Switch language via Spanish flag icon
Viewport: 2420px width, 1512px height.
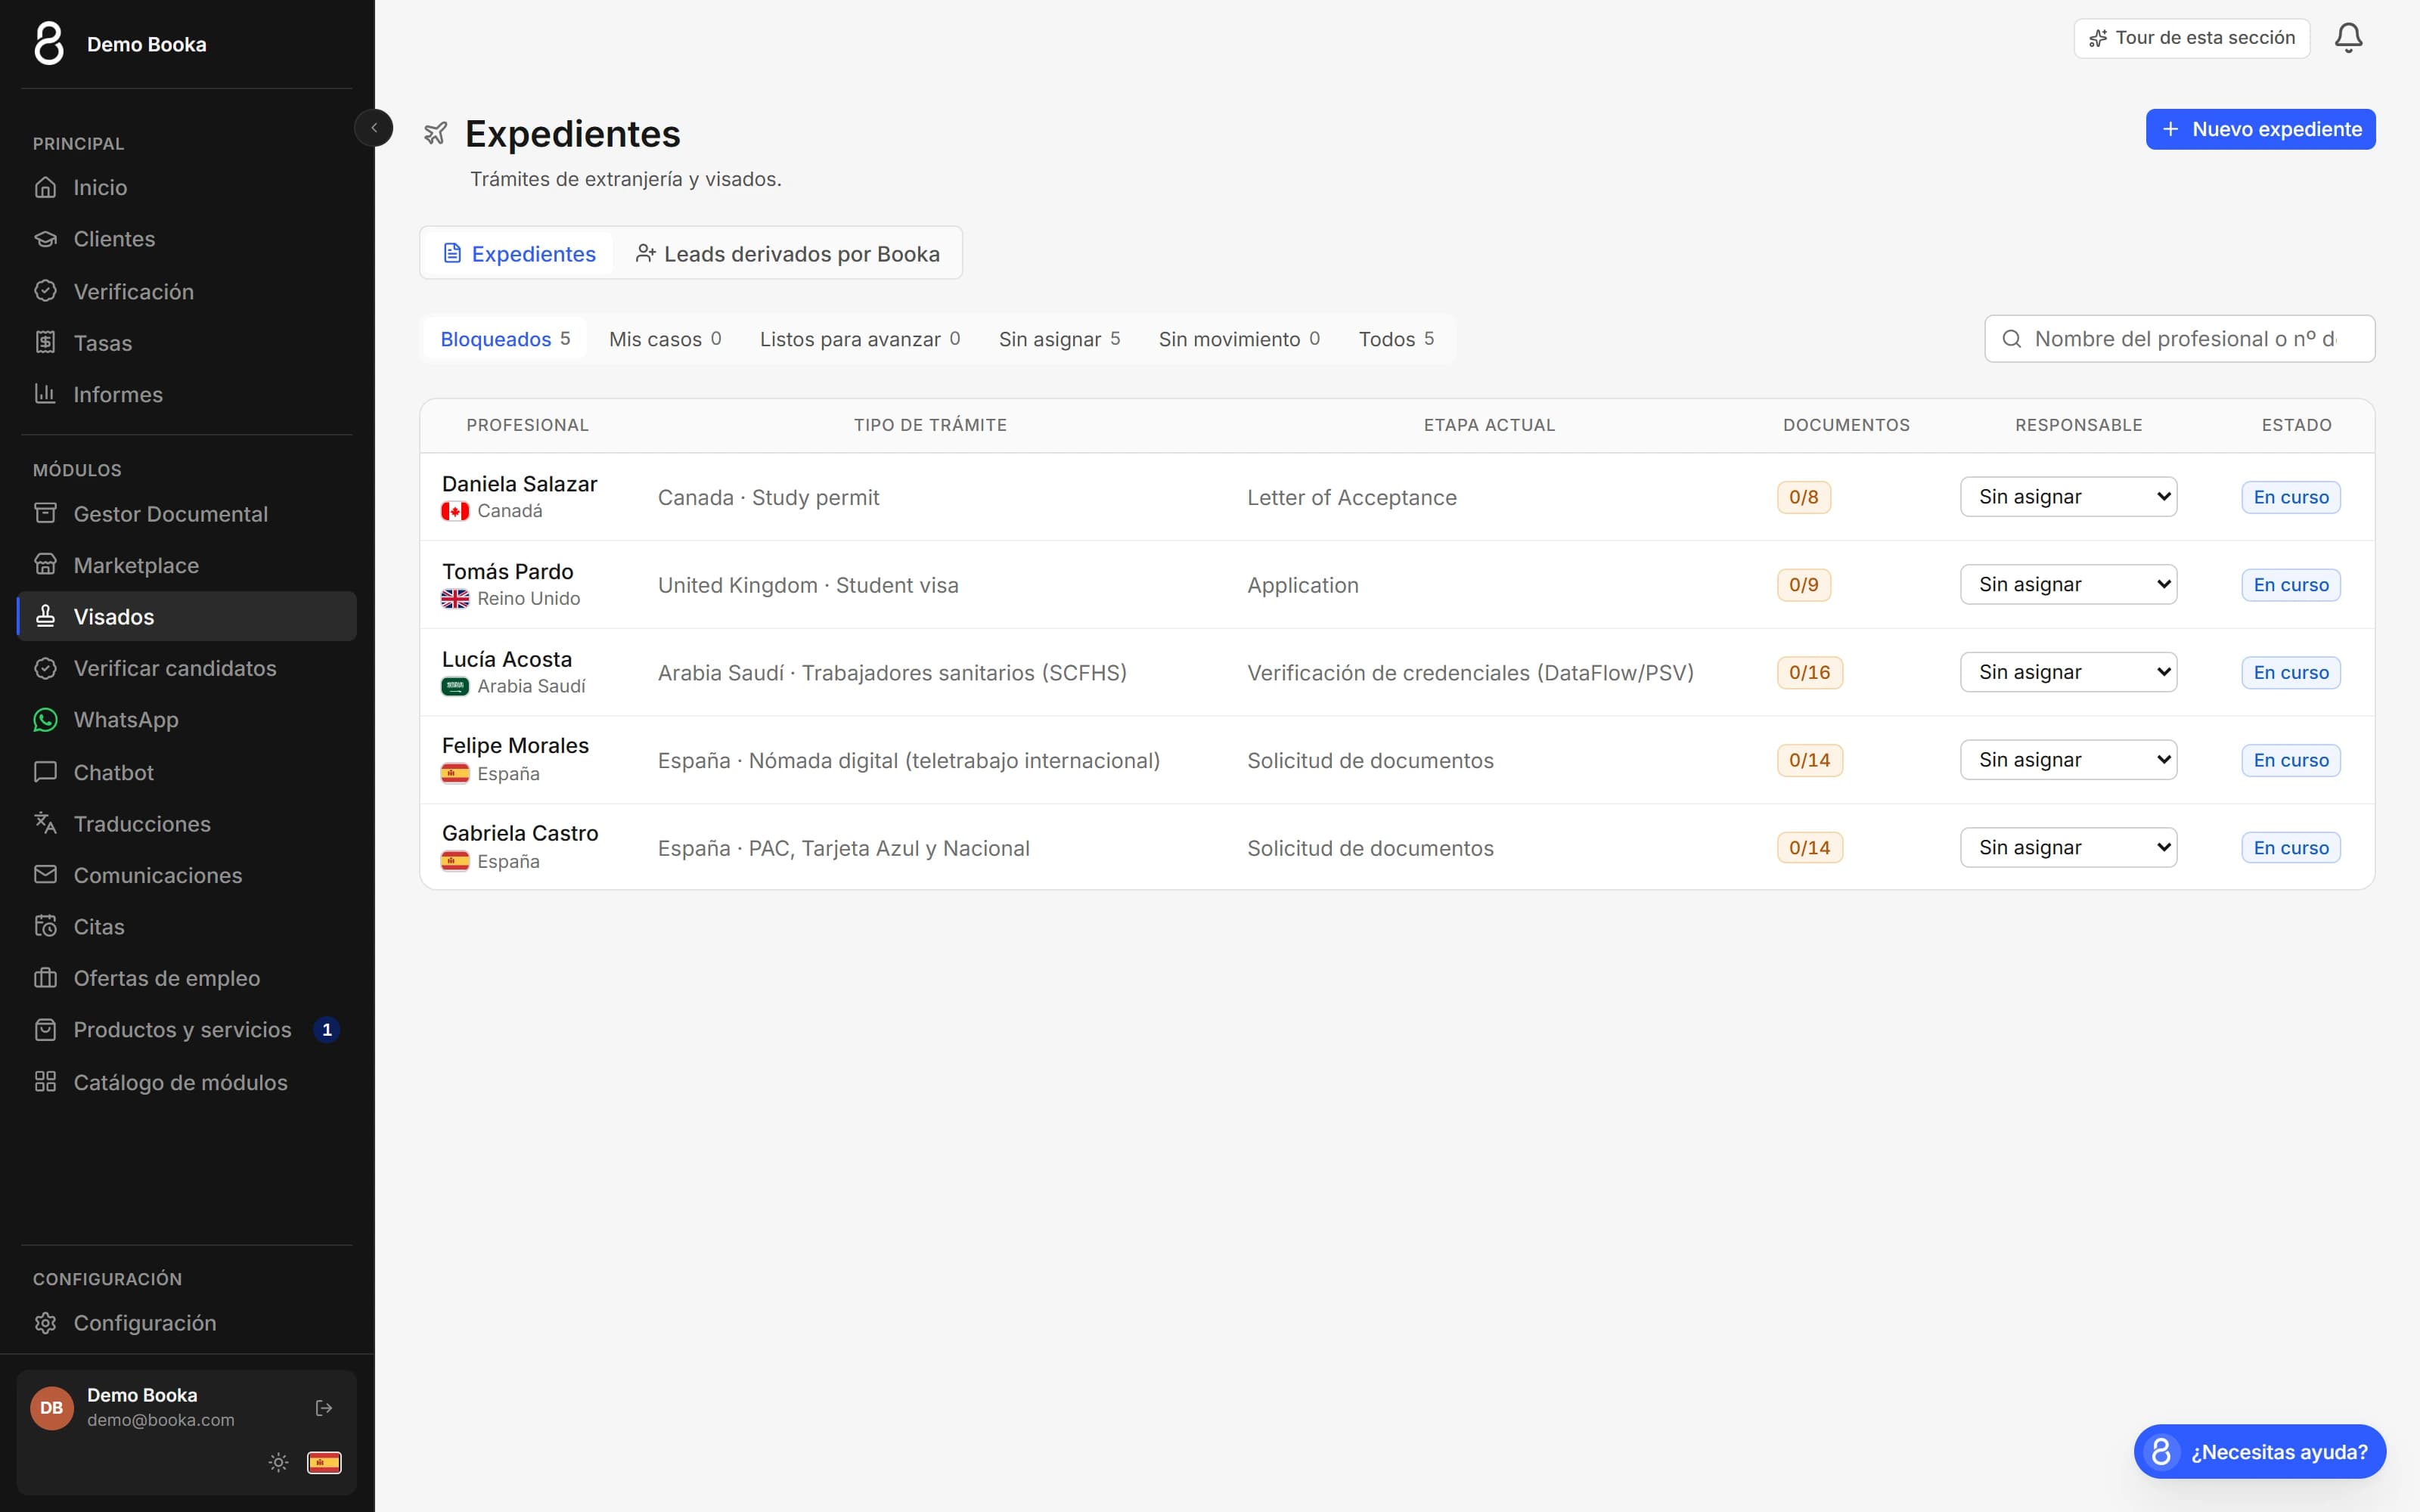pyautogui.click(x=324, y=1462)
